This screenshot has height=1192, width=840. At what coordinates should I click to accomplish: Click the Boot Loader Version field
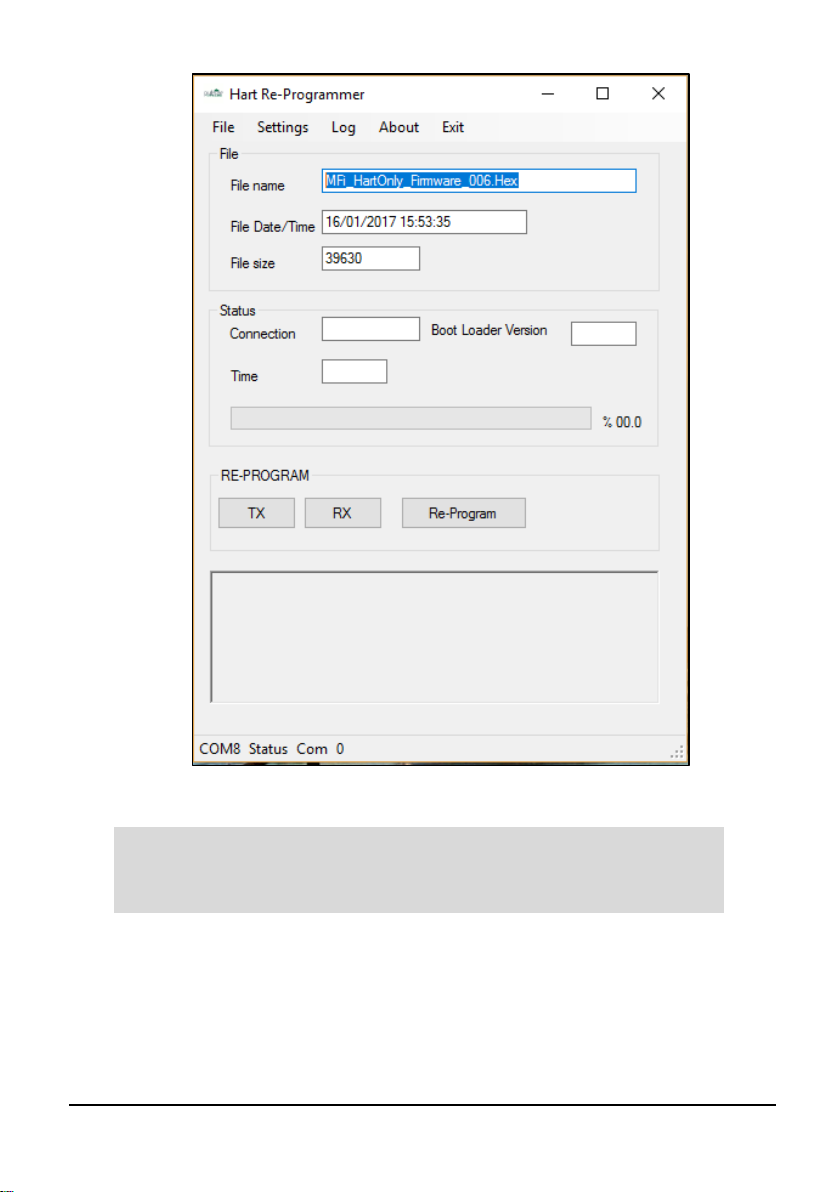pos(604,334)
